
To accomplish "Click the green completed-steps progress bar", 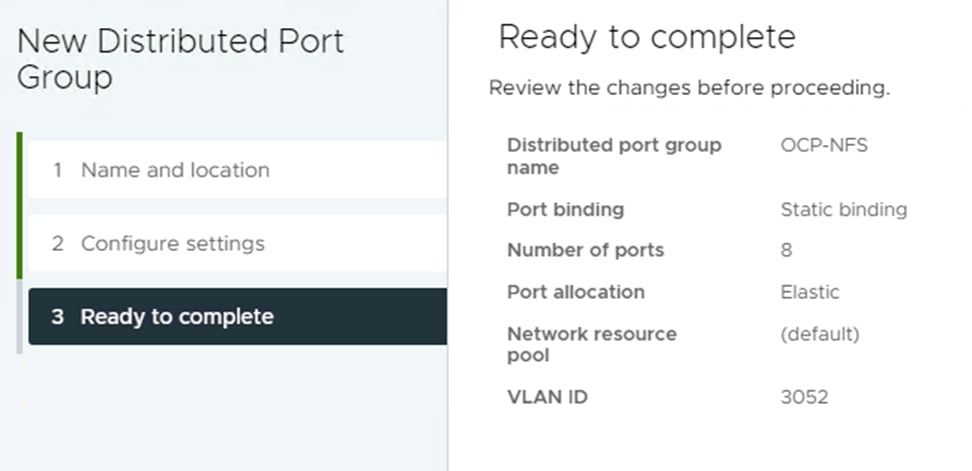I will coord(19,206).
